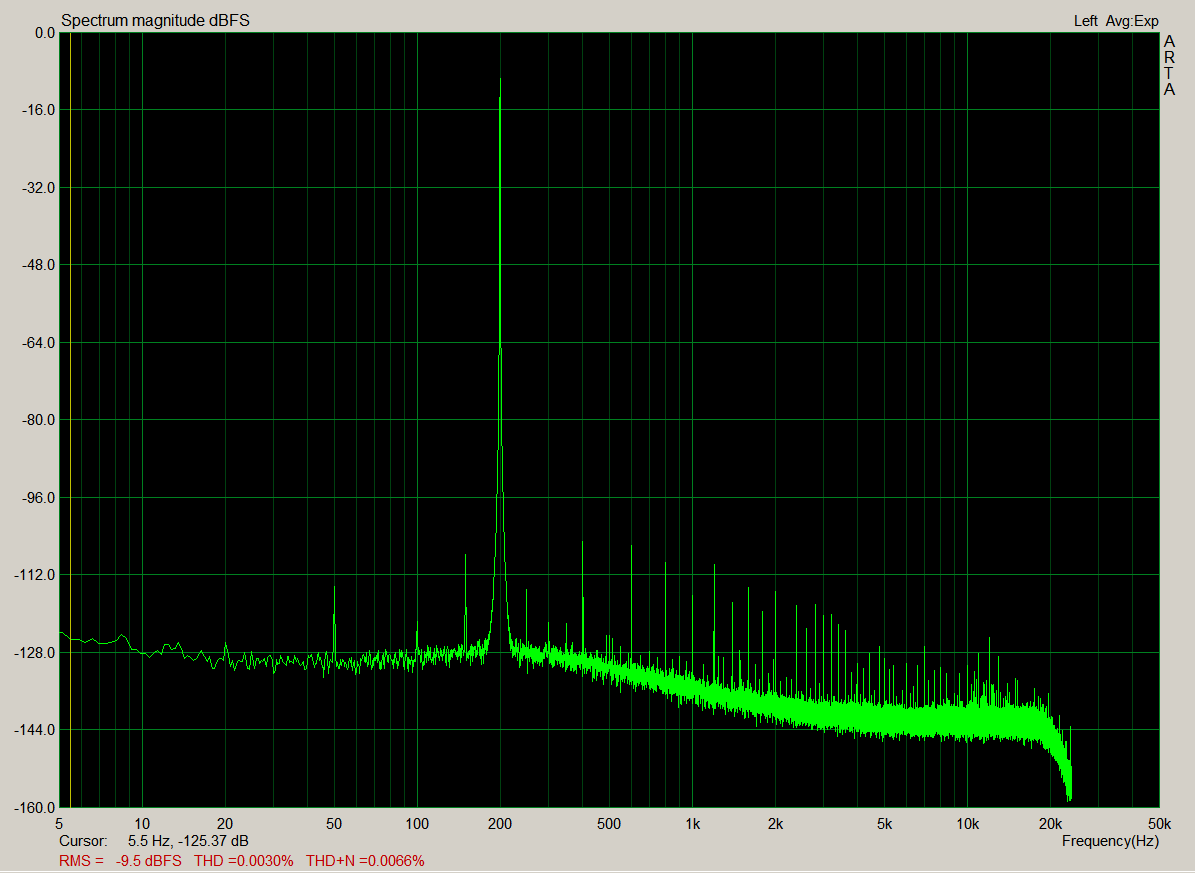This screenshot has width=1195, height=873.
Task: Click the 10k frequency axis label
Action: pos(967,824)
